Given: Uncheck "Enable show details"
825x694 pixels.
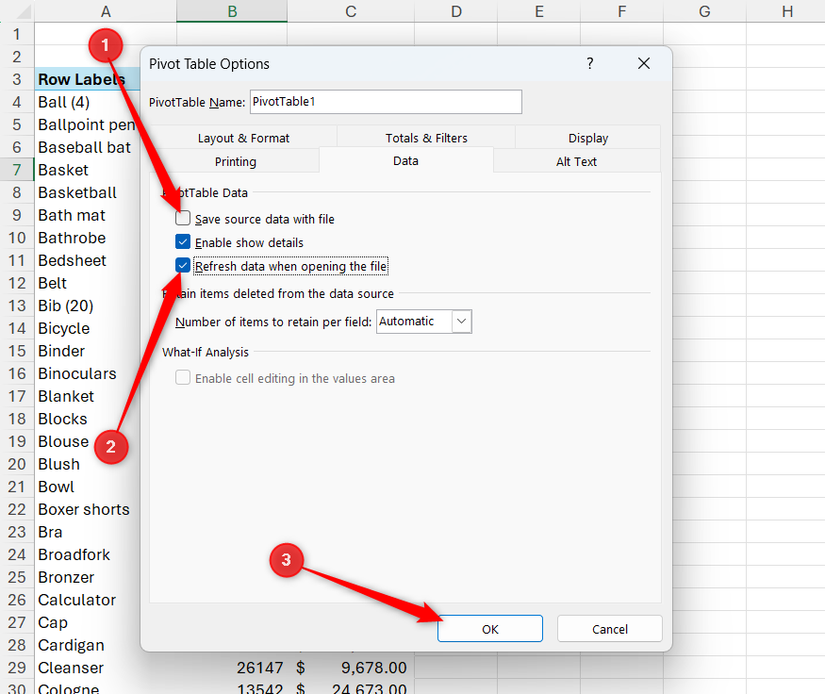Looking at the screenshot, I should (x=182, y=241).
